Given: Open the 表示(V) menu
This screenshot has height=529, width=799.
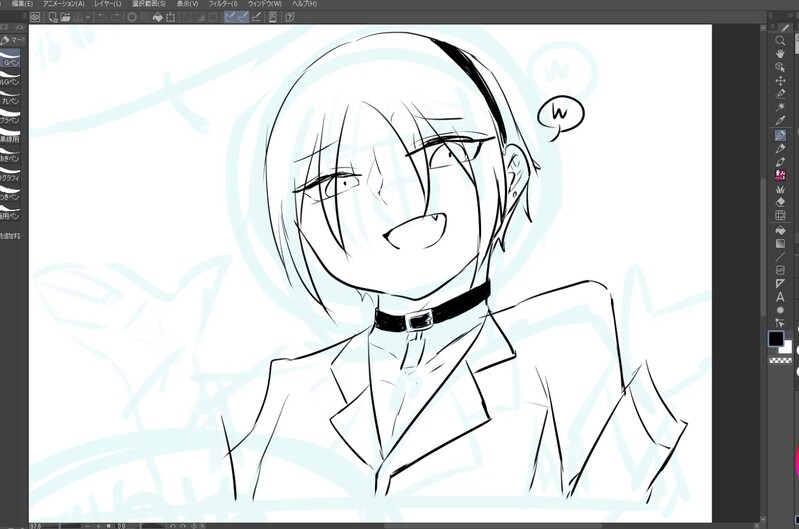Looking at the screenshot, I should tap(188, 4).
